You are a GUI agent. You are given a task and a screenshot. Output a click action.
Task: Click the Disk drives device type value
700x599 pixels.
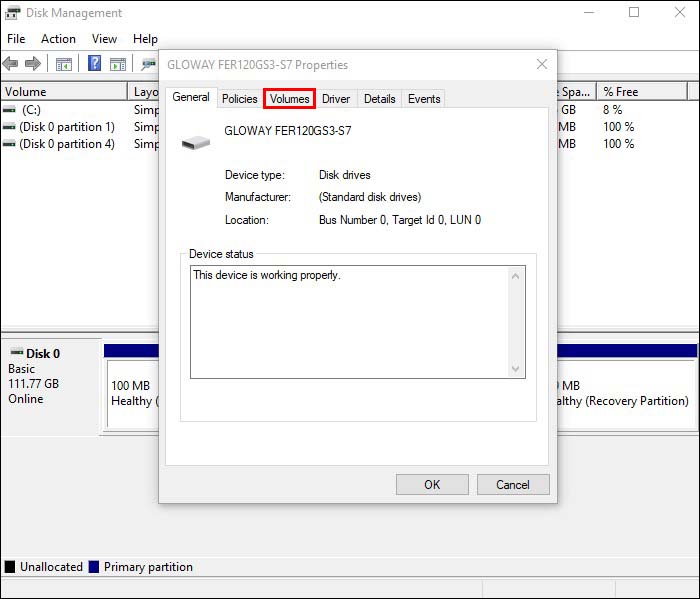click(x=345, y=175)
